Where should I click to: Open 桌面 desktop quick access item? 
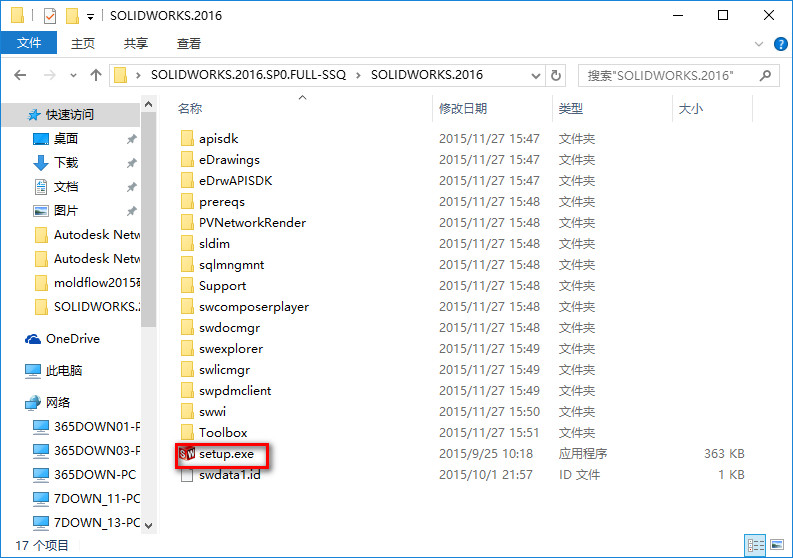[x=56, y=139]
